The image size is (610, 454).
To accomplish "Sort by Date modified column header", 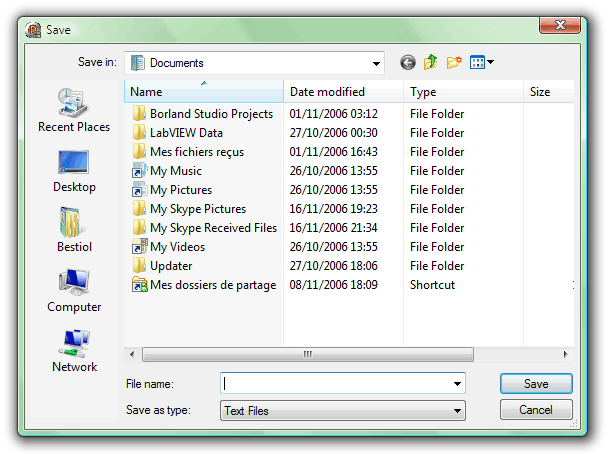I will [x=327, y=92].
